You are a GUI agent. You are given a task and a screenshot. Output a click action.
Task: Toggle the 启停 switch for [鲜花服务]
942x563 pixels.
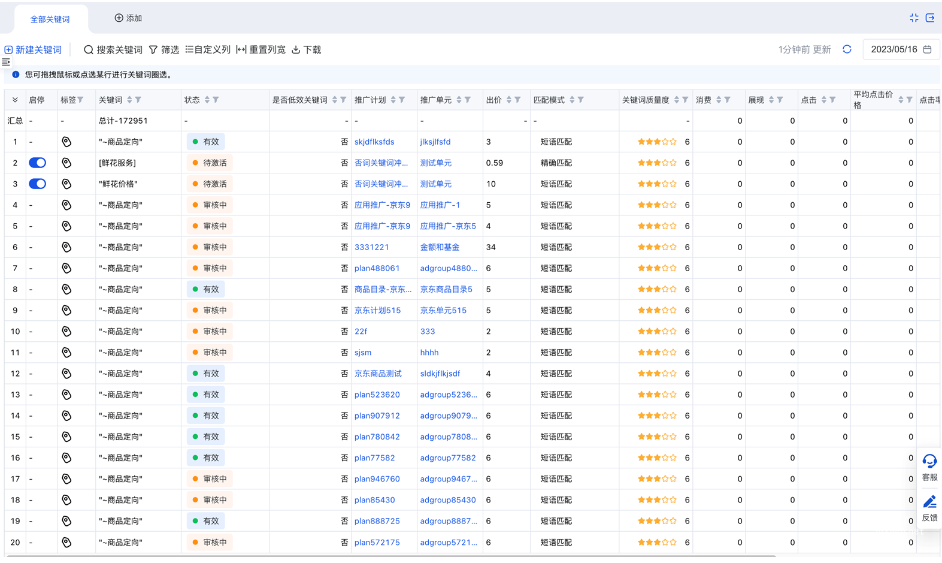38,163
